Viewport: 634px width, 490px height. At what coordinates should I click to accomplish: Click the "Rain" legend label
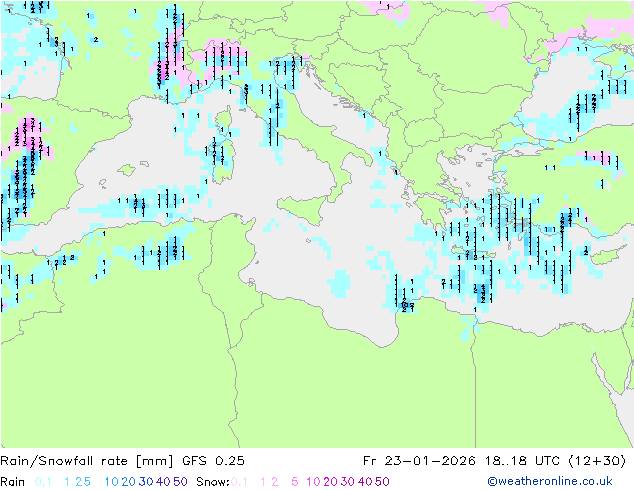pyautogui.click(x=13, y=482)
